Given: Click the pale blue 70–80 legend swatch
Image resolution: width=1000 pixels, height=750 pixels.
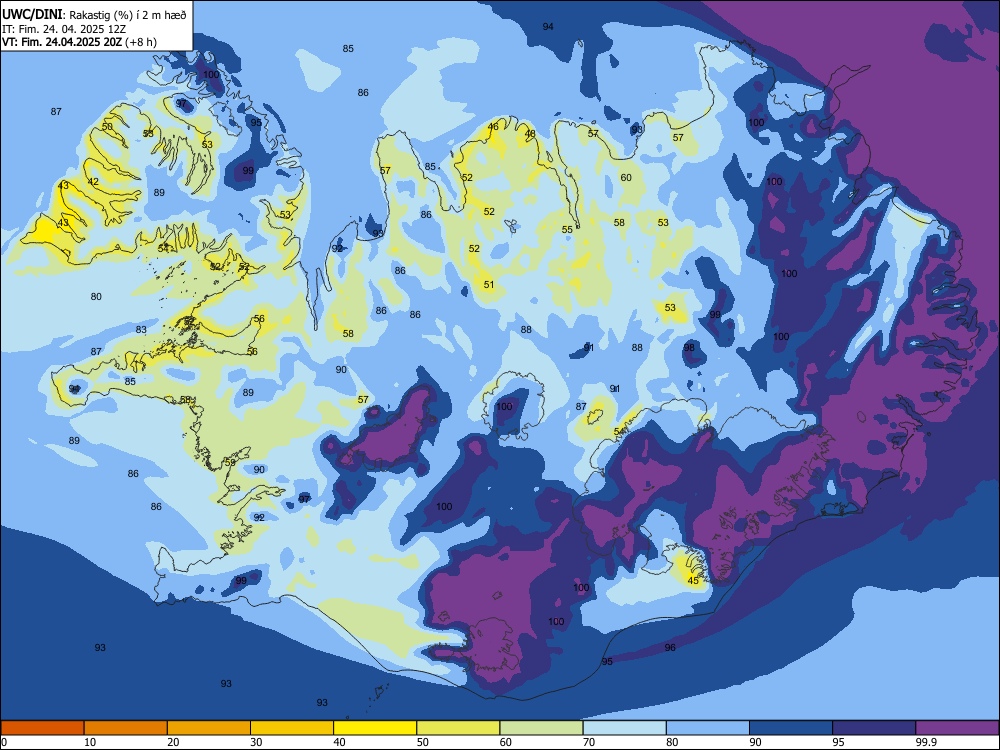Looking at the screenshot, I should tap(624, 728).
